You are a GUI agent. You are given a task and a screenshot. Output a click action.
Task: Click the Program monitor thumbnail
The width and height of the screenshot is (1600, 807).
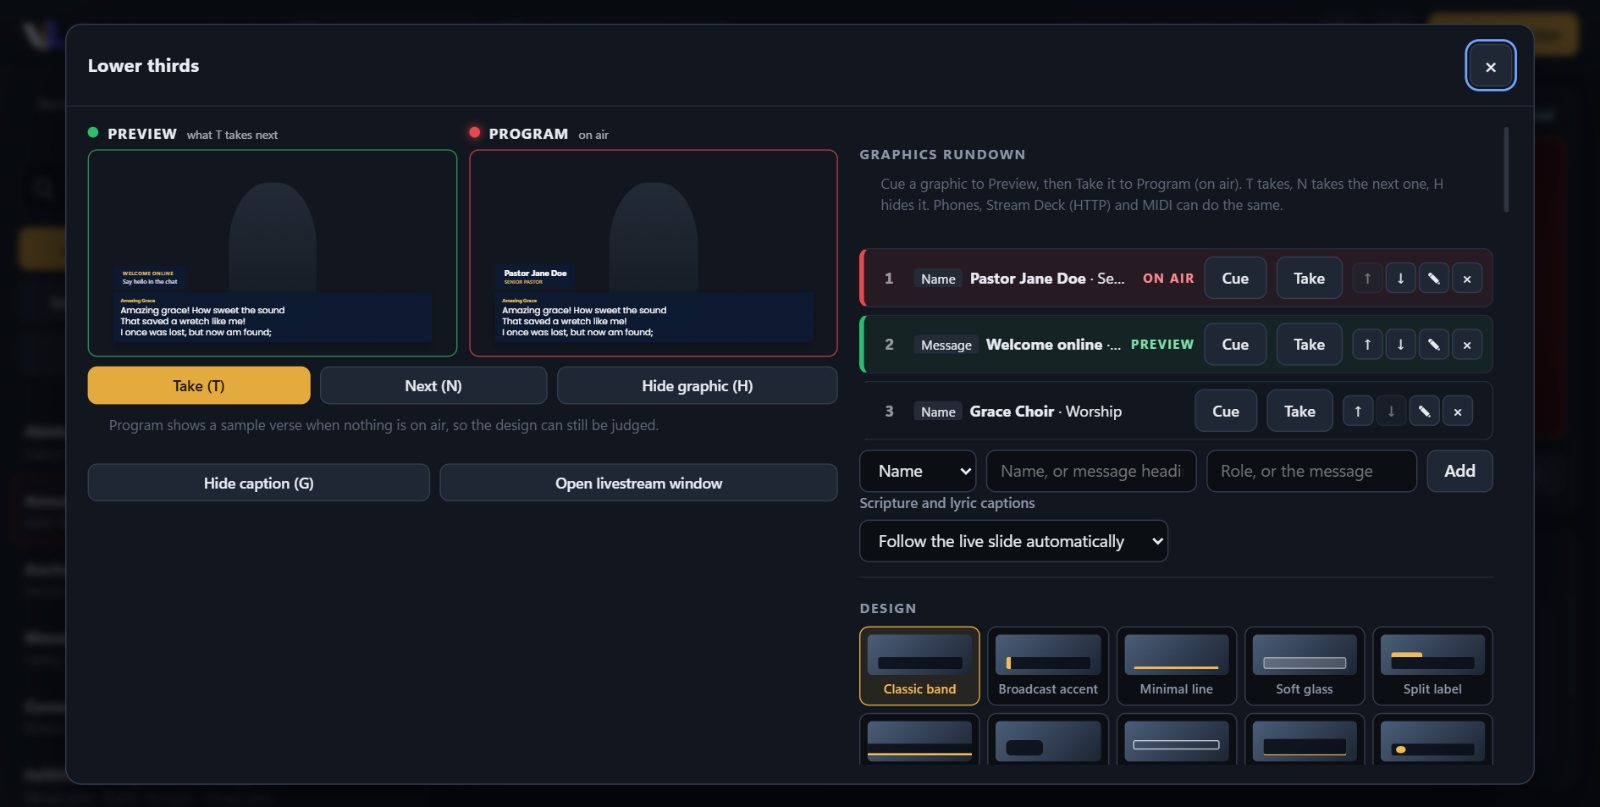pos(653,253)
